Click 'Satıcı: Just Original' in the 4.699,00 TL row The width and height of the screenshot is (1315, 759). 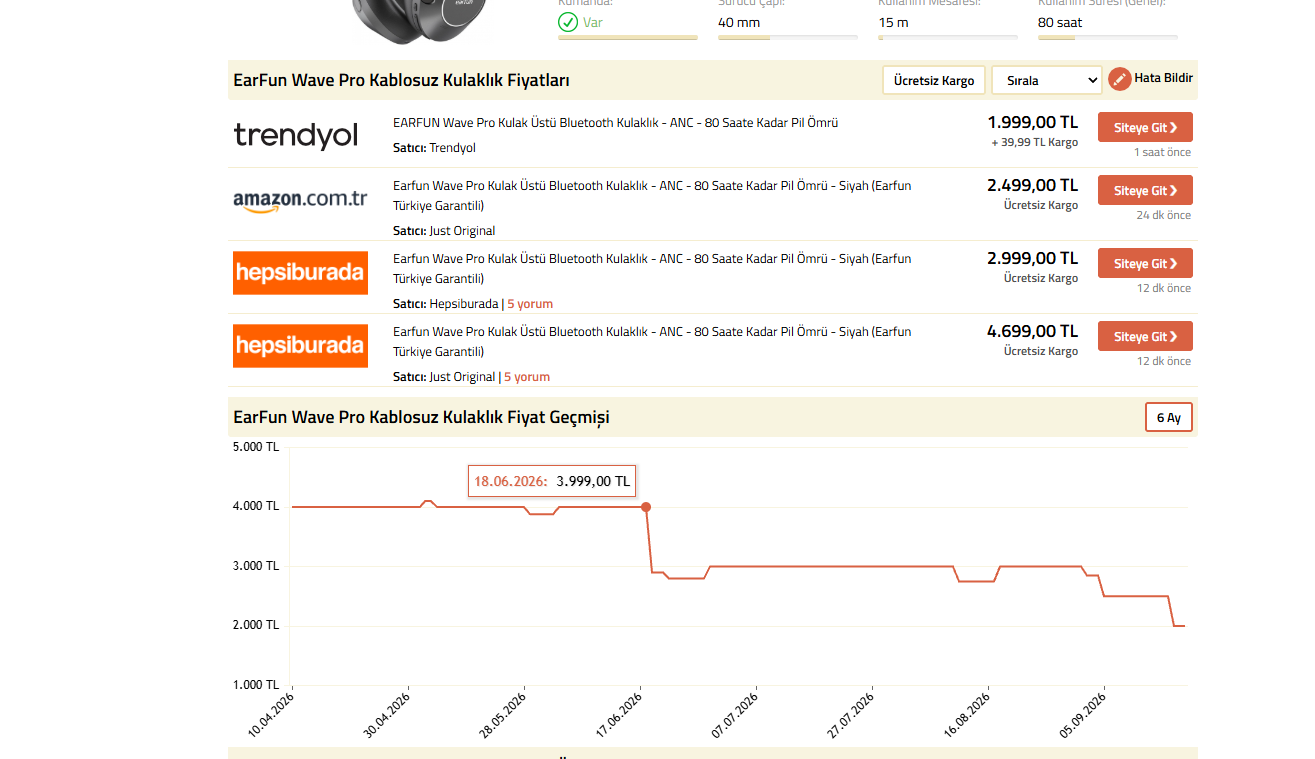(x=444, y=377)
